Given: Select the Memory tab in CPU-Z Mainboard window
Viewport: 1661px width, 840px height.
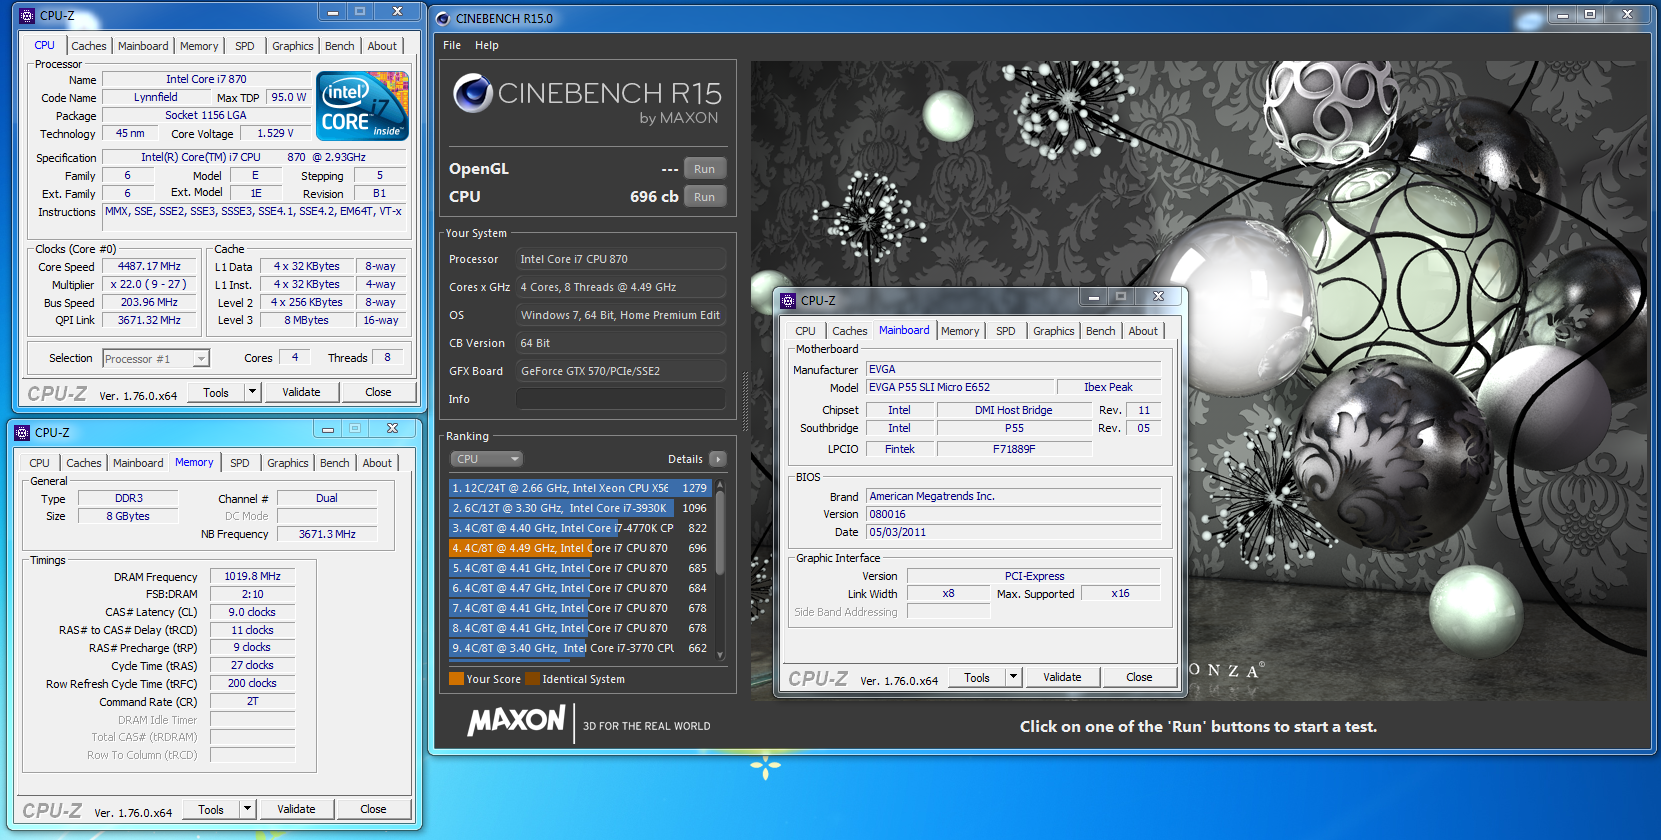Looking at the screenshot, I should pyautogui.click(x=960, y=331).
